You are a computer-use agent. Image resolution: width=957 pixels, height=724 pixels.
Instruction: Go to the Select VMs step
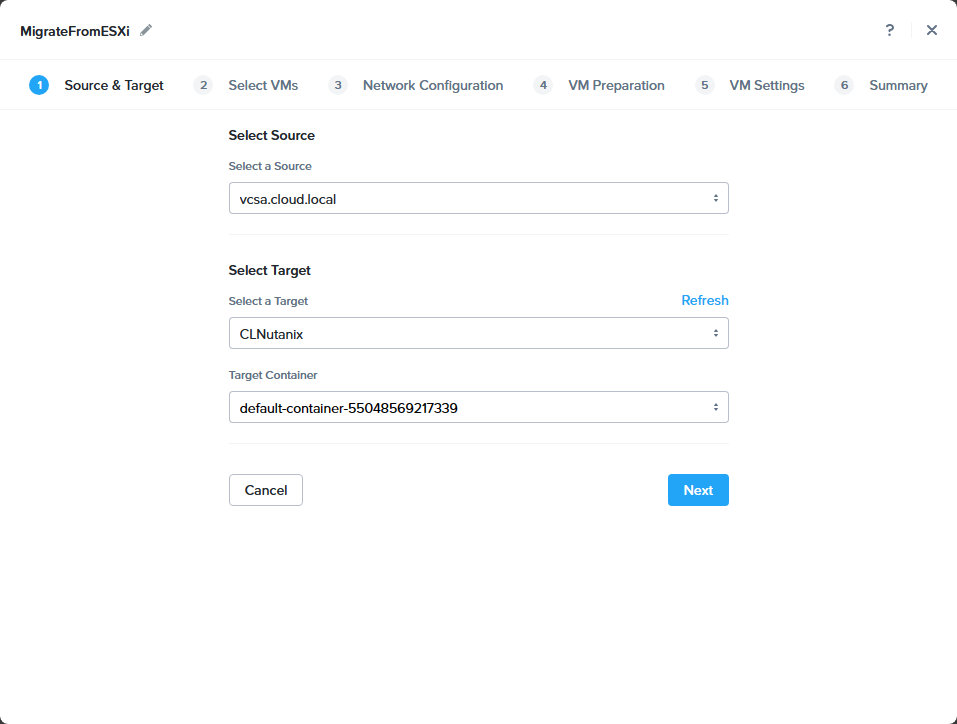pos(263,85)
